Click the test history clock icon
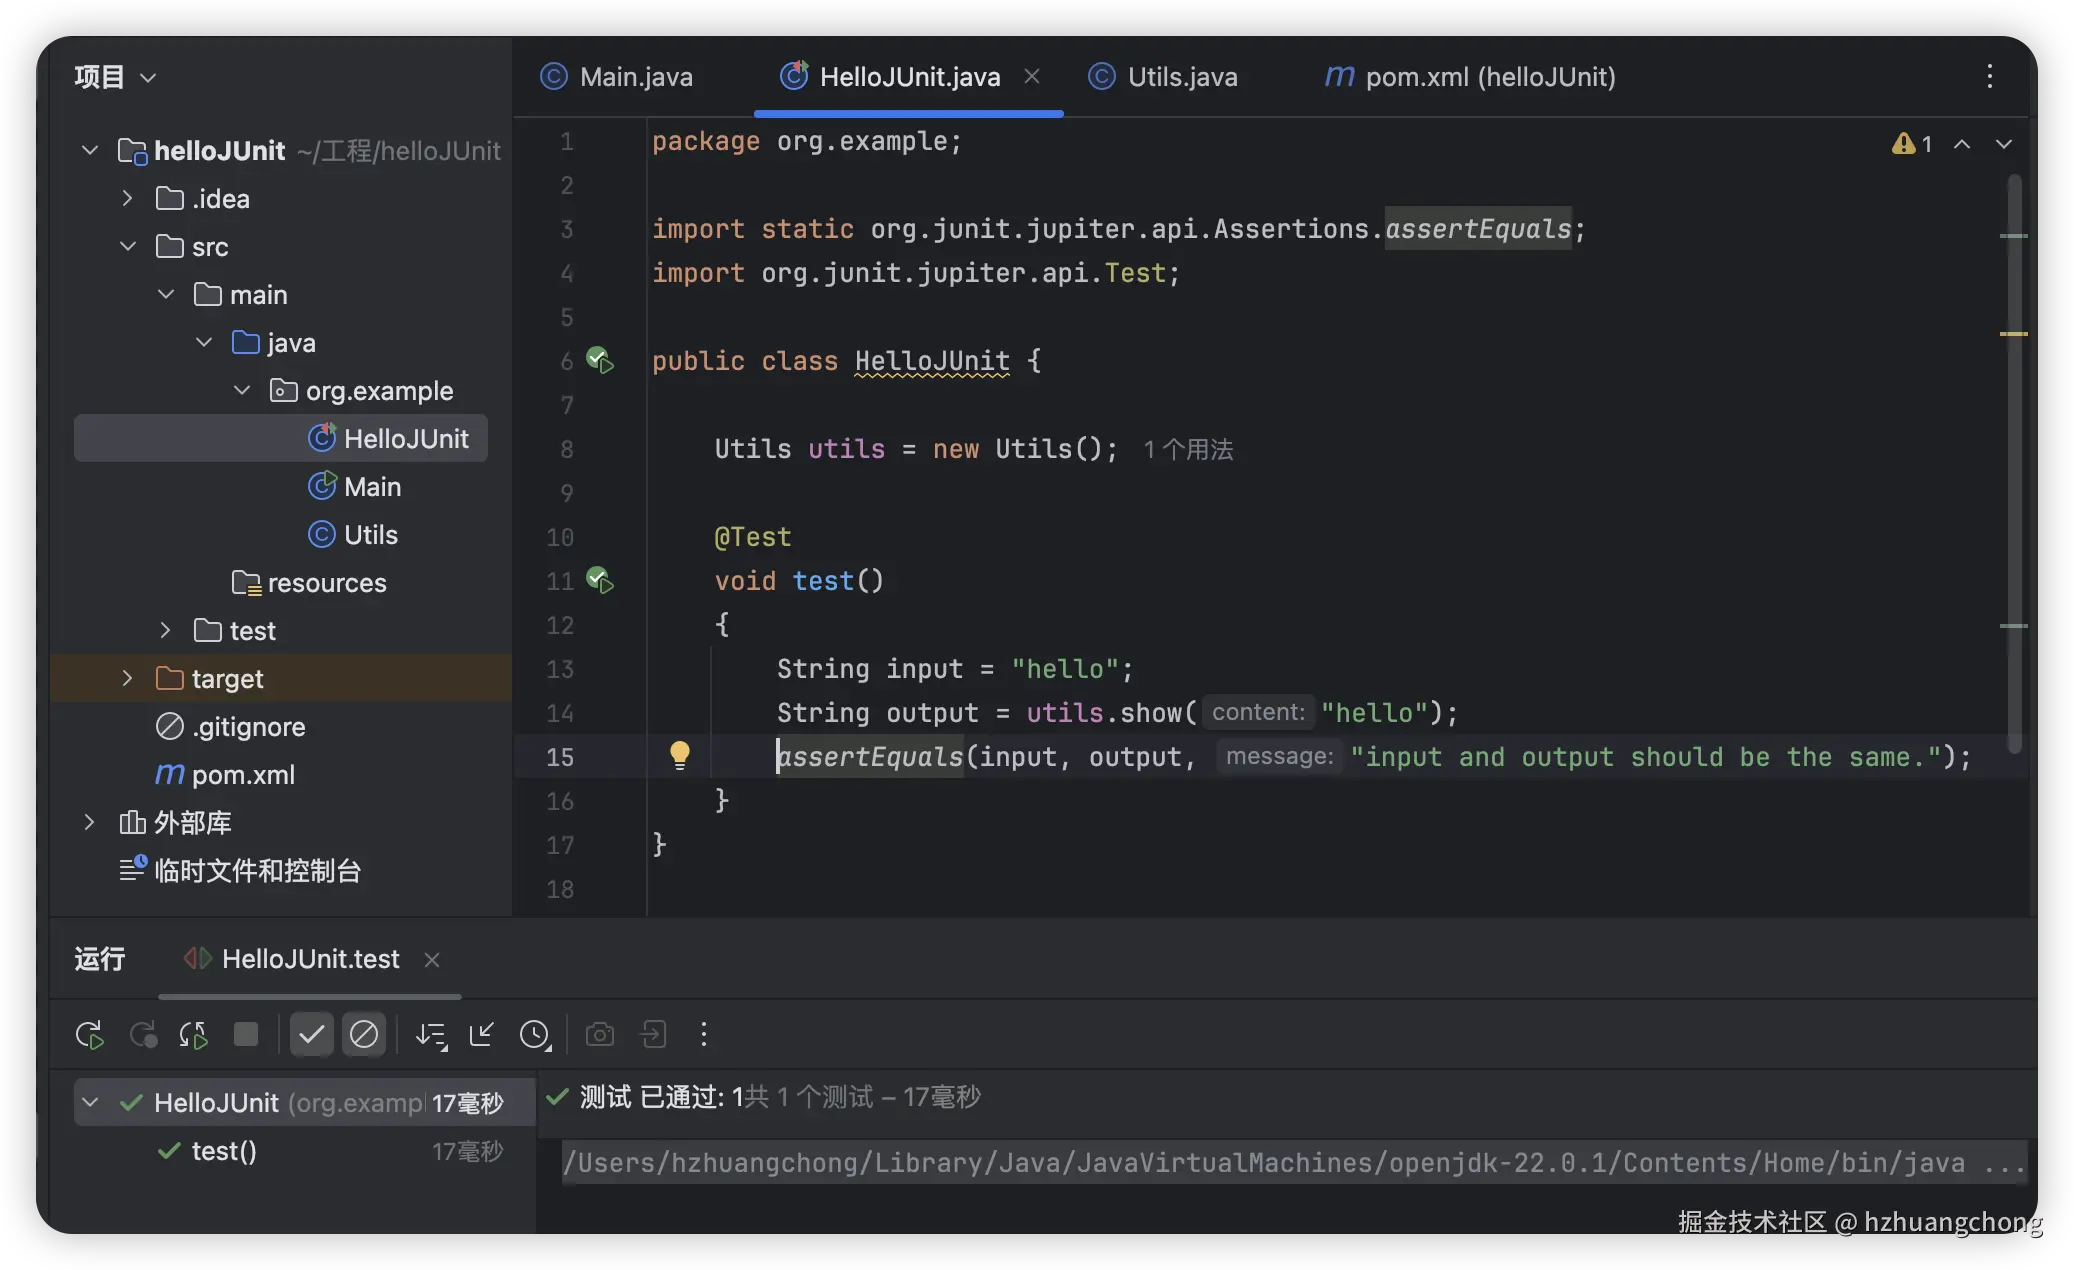The image size is (2074, 1270). pyautogui.click(x=535, y=1034)
